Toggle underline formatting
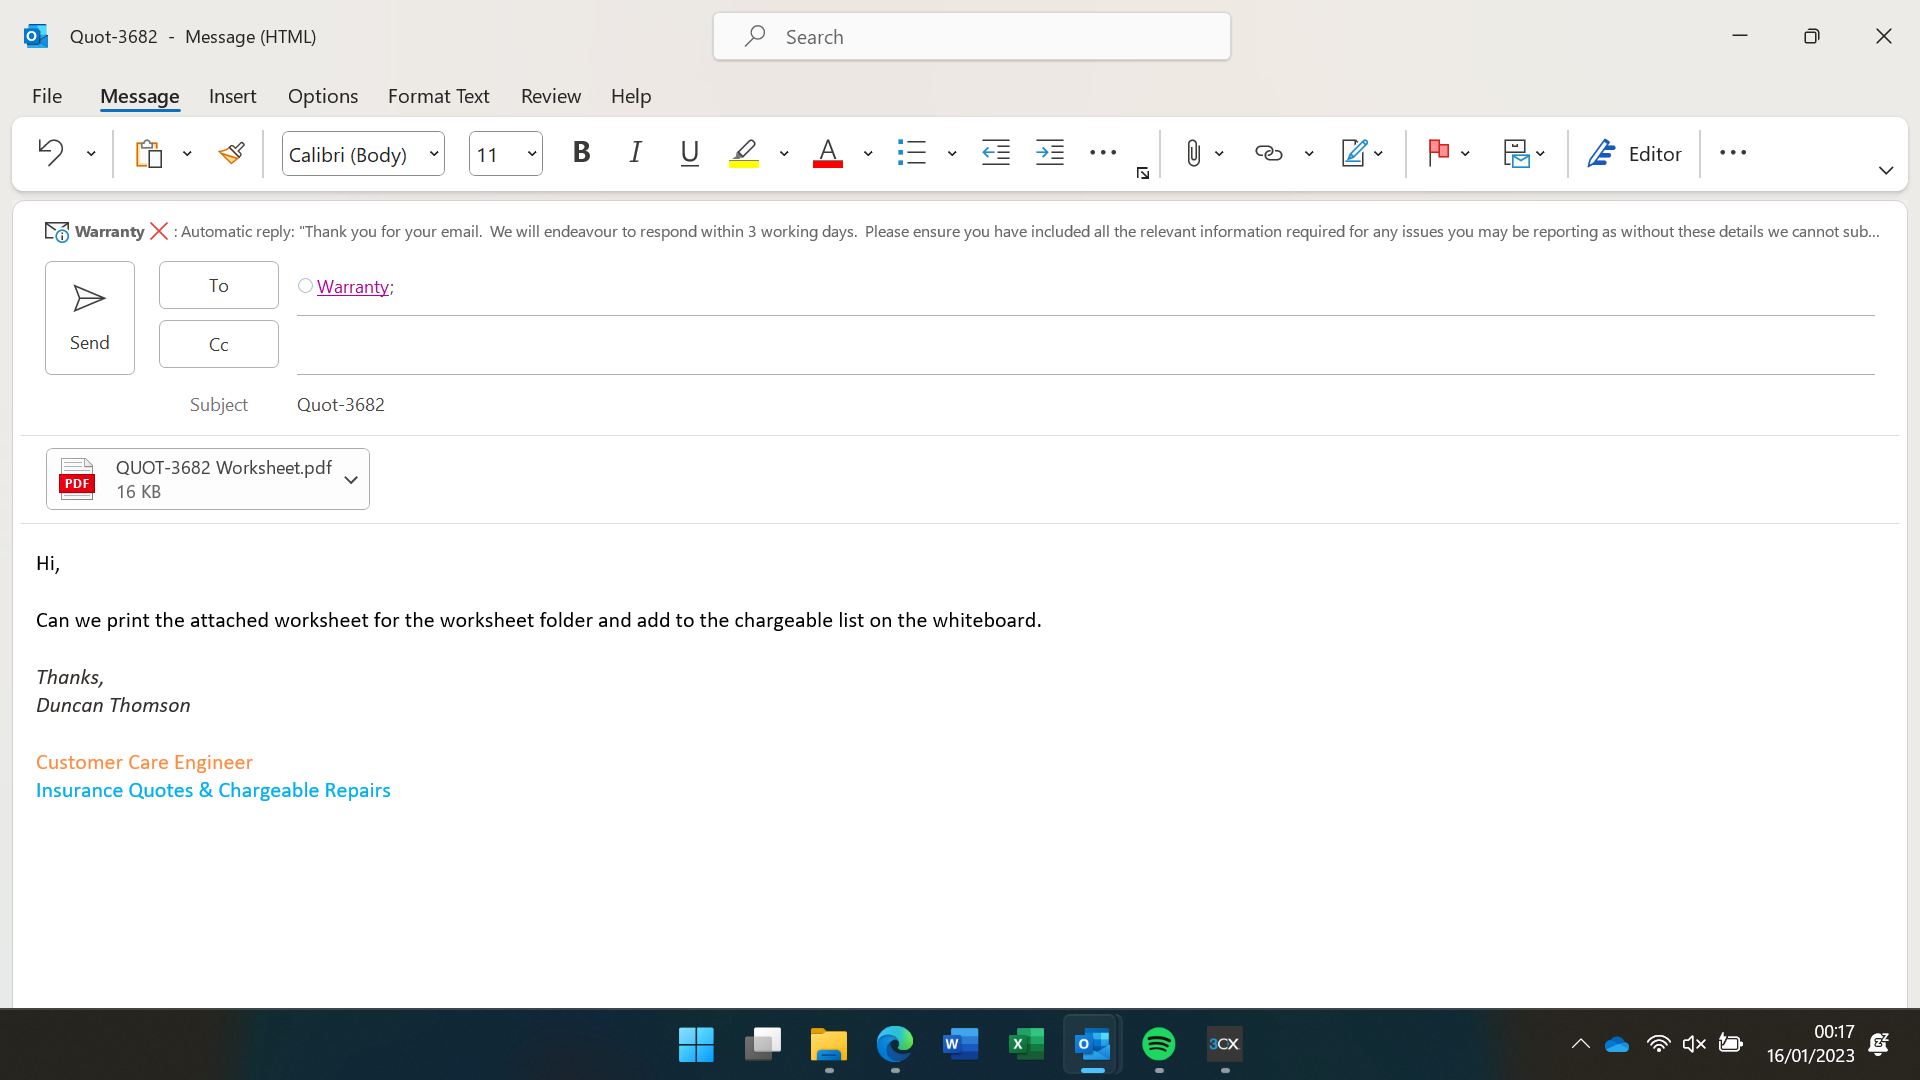The height and width of the screenshot is (1080, 1920). coord(689,153)
